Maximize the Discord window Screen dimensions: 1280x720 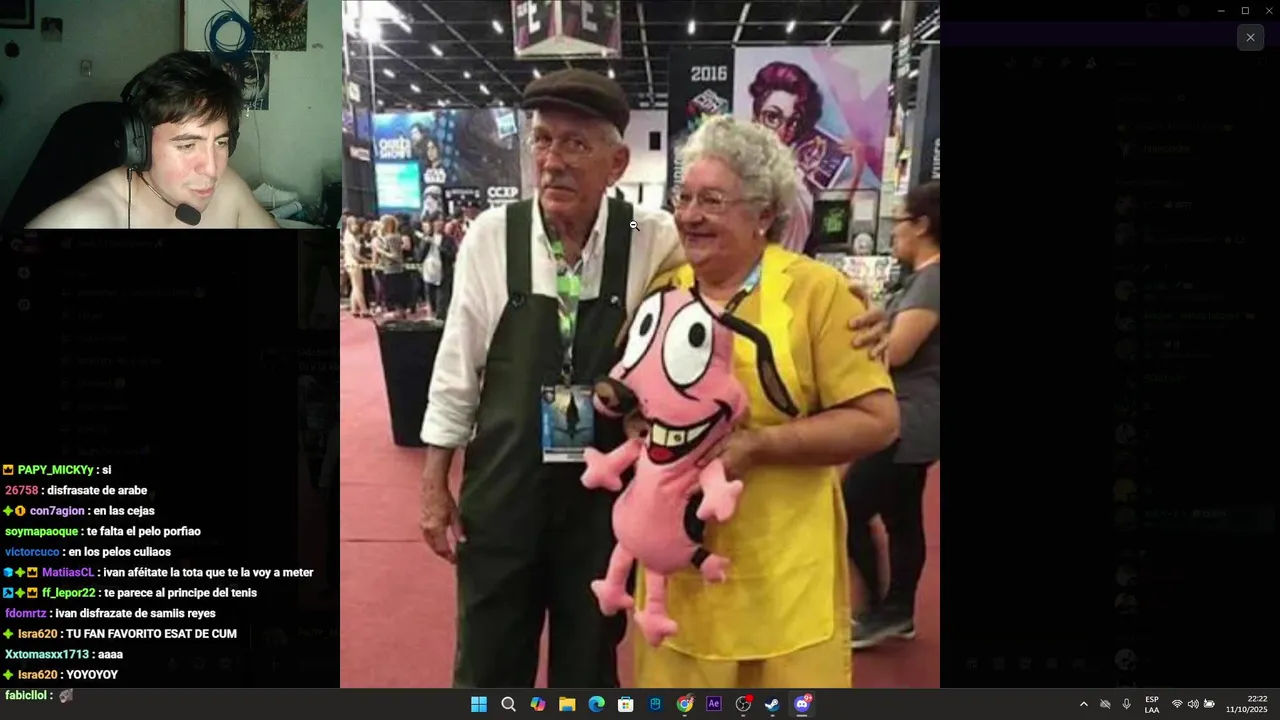1245,11
